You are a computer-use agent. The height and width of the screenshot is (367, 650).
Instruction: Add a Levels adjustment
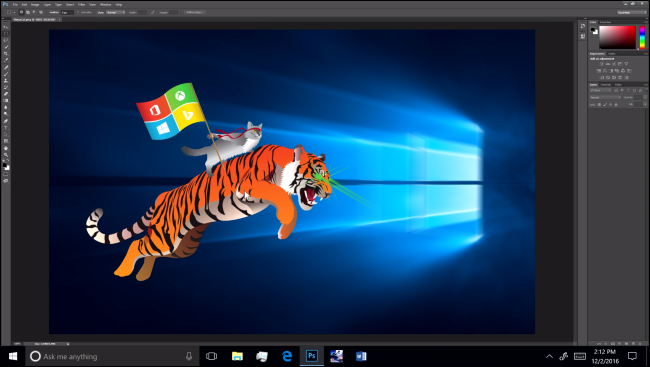coord(608,64)
